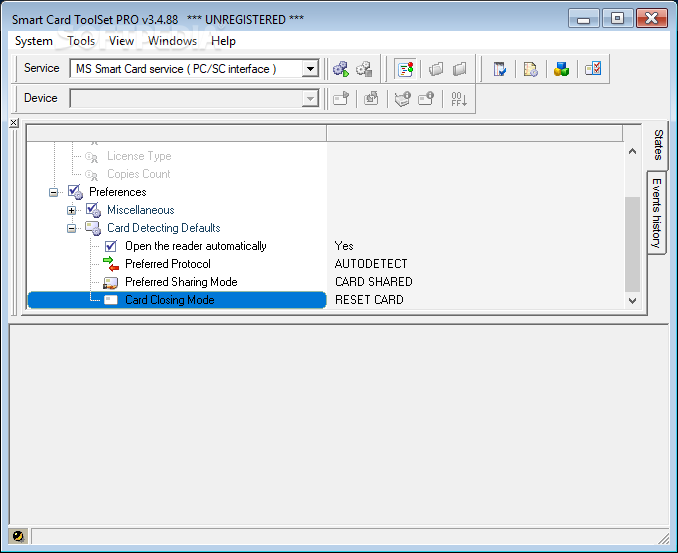Viewport: 678px width, 553px height.
Task: Open the Help menu
Action: (223, 41)
